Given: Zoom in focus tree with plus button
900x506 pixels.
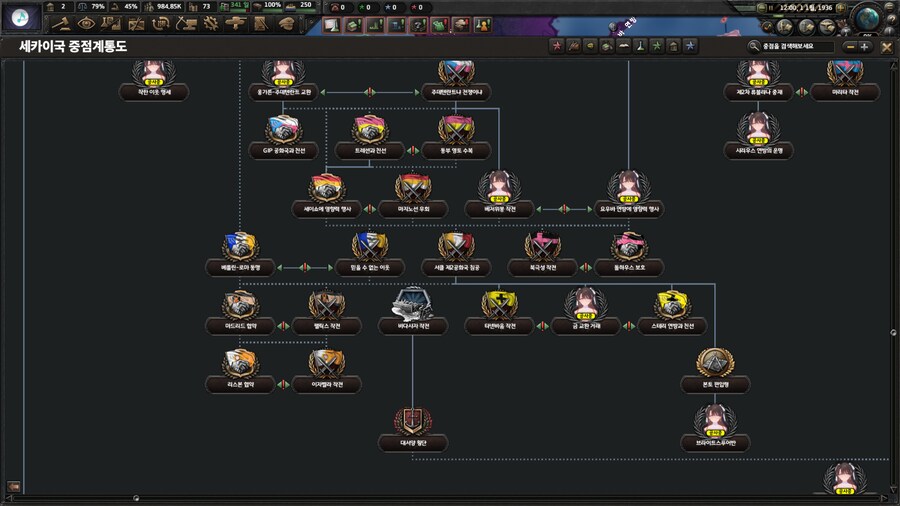Looking at the screenshot, I should 865,46.
